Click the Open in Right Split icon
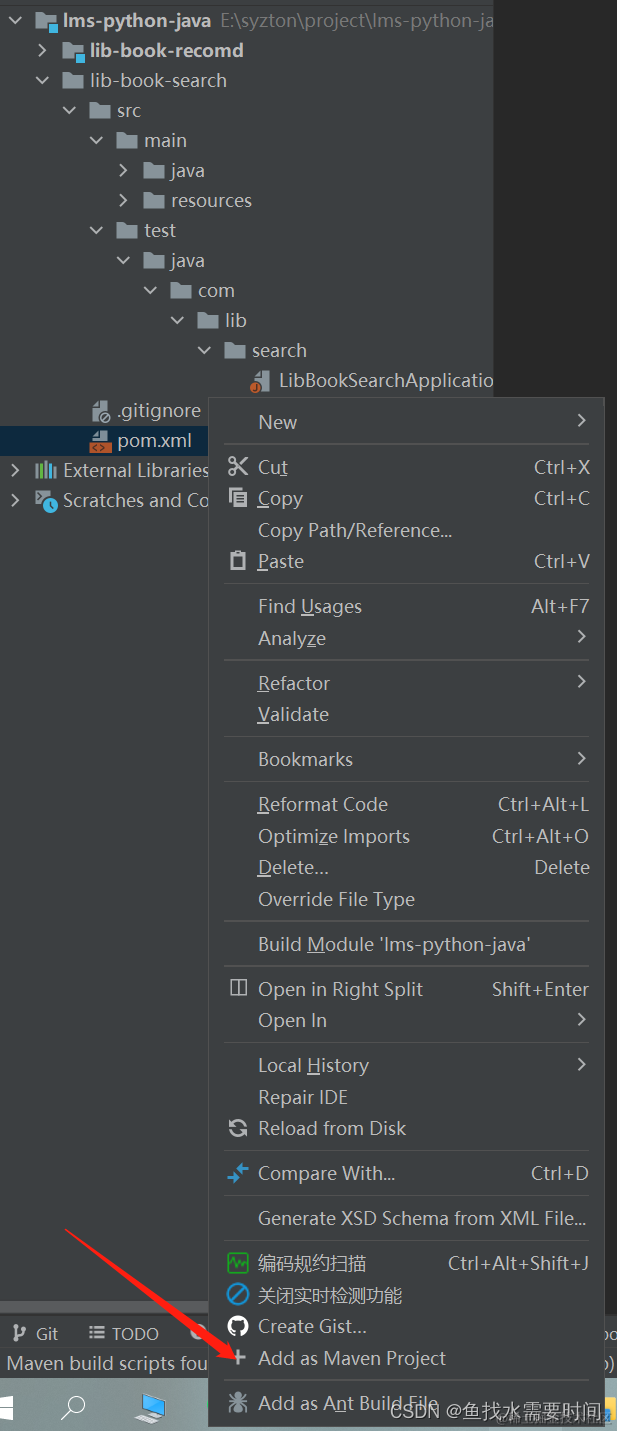Viewport: 617px width, 1431px height. pos(238,988)
